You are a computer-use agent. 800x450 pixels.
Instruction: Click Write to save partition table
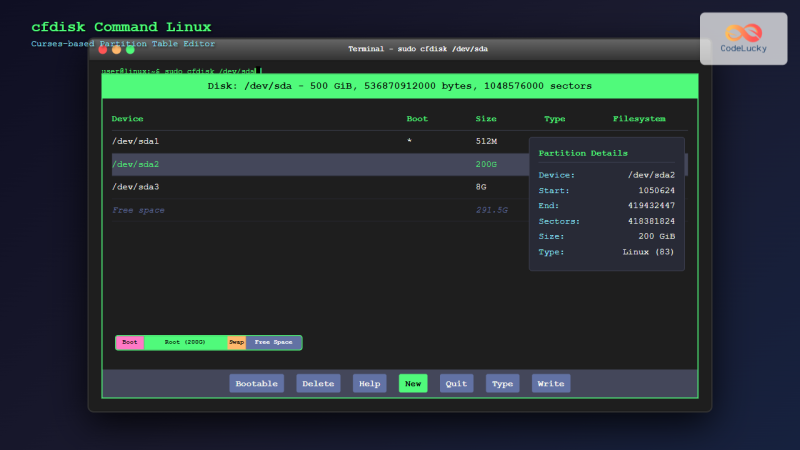click(551, 383)
